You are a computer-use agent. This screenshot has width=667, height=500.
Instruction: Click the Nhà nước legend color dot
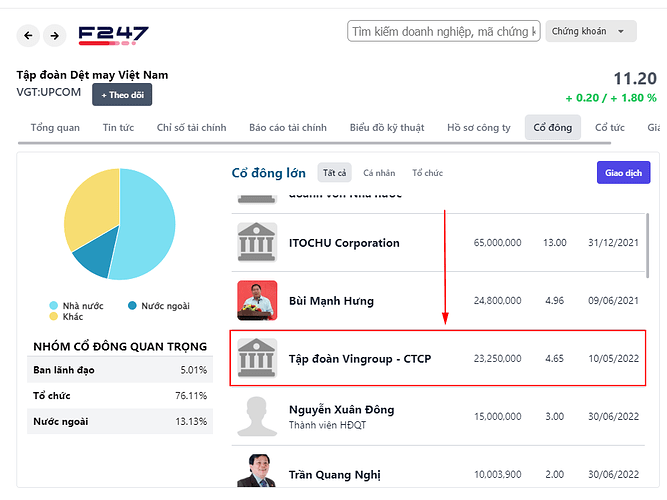click(x=54, y=306)
